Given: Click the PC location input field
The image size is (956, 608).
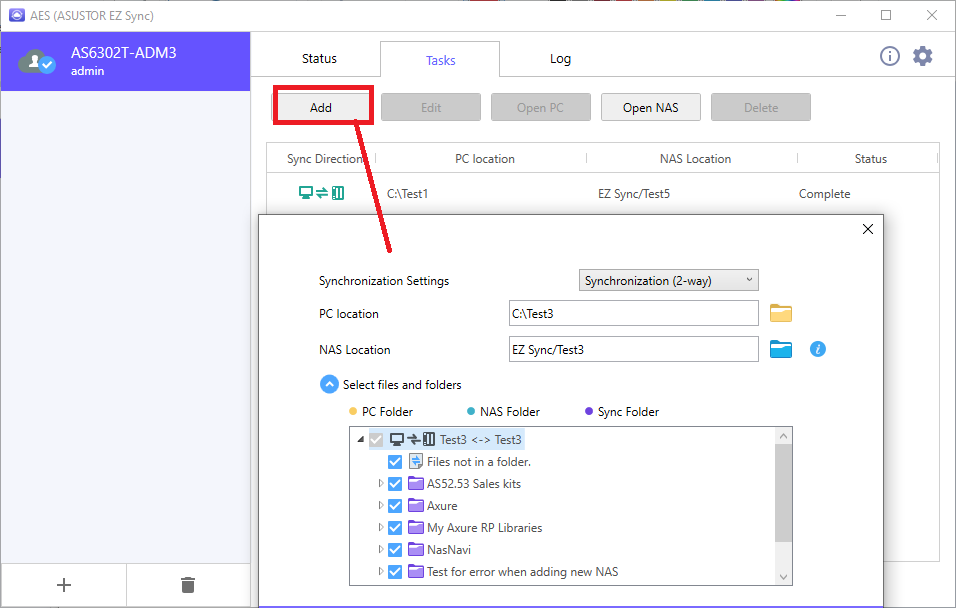Looking at the screenshot, I should (x=633, y=313).
